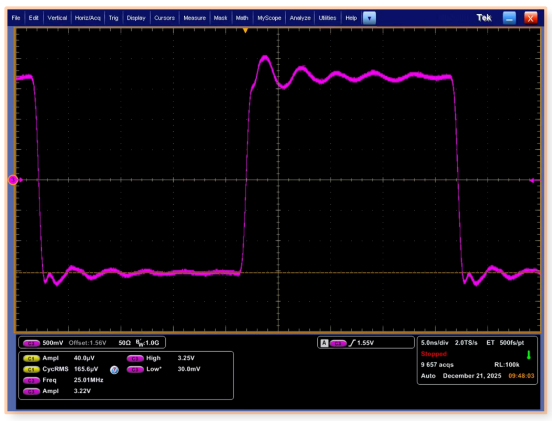Click the C1 badge beside CycRMS
This screenshot has height=421, width=552.
[31, 369]
